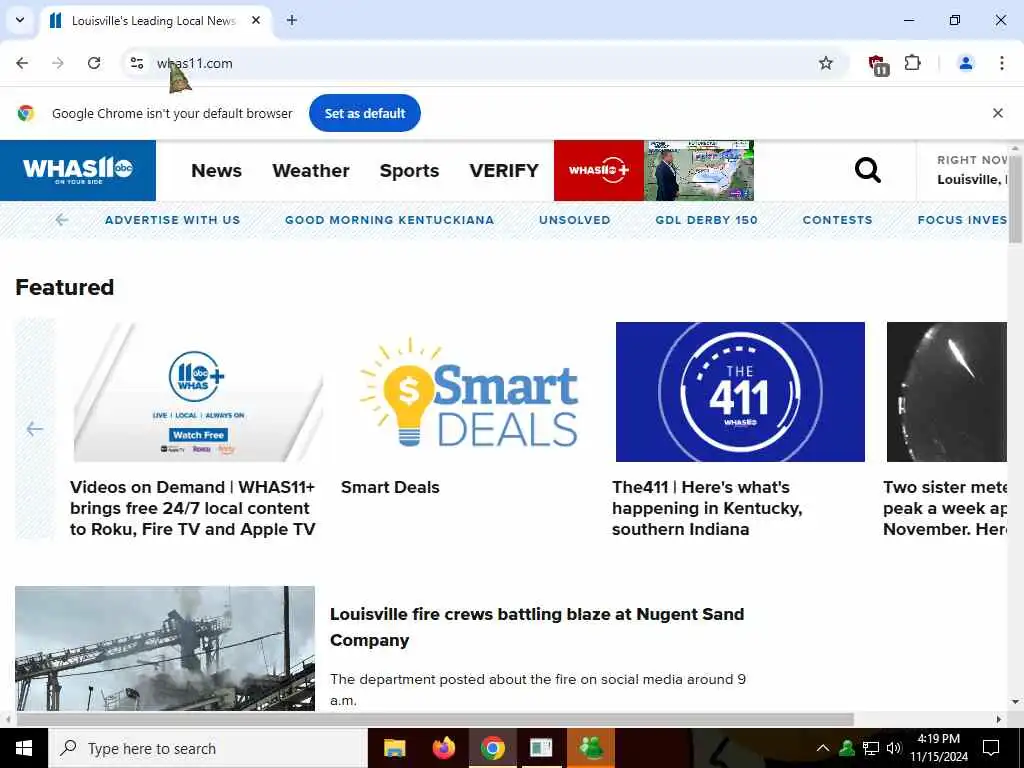Open the Smart Deals logo image
The width and height of the screenshot is (1024, 768).
pos(469,392)
